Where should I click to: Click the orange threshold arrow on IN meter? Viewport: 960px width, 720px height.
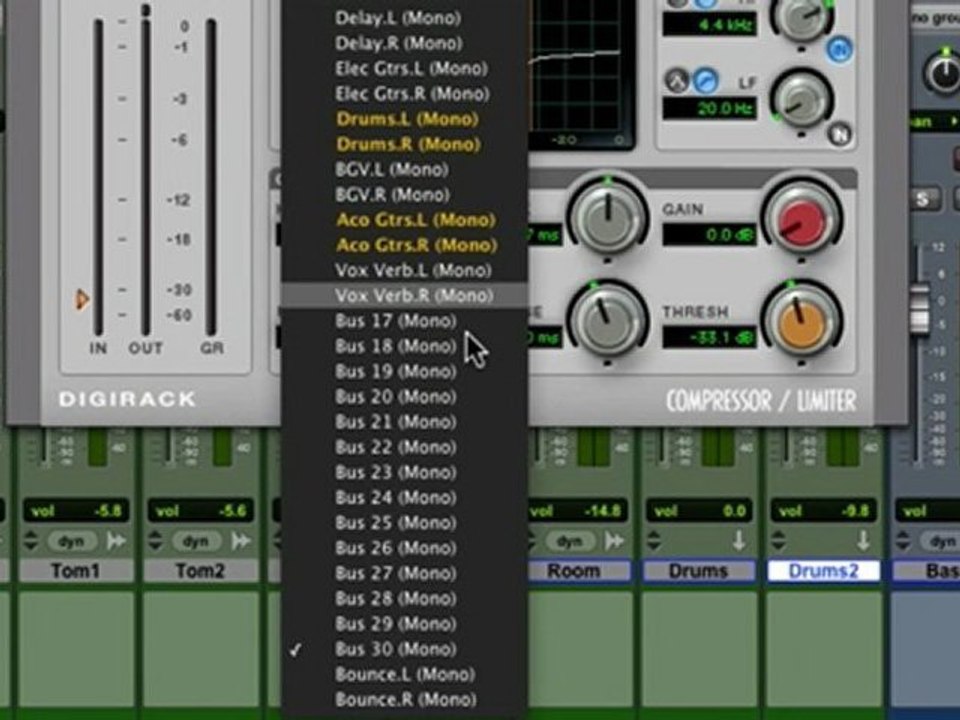click(82, 299)
